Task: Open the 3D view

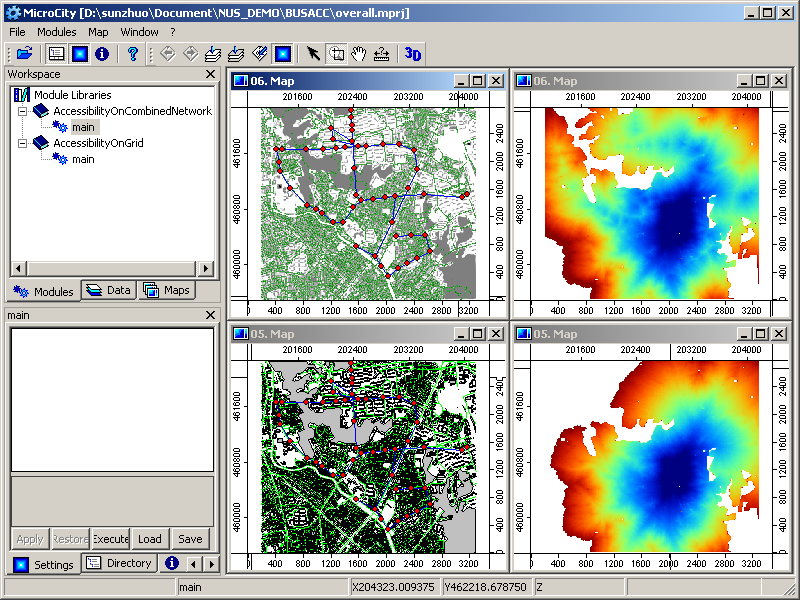Action: 413,54
